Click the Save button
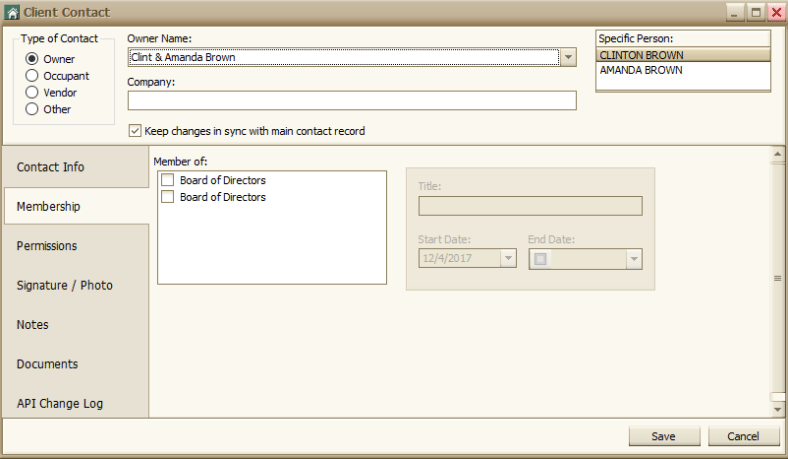 (664, 436)
